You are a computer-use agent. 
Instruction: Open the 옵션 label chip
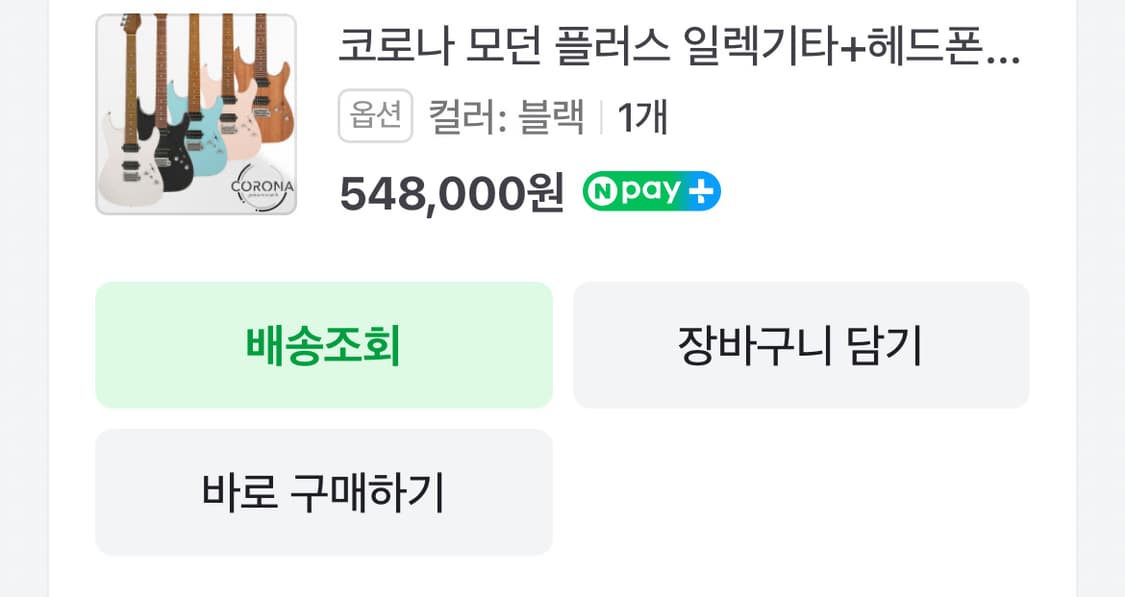(374, 114)
